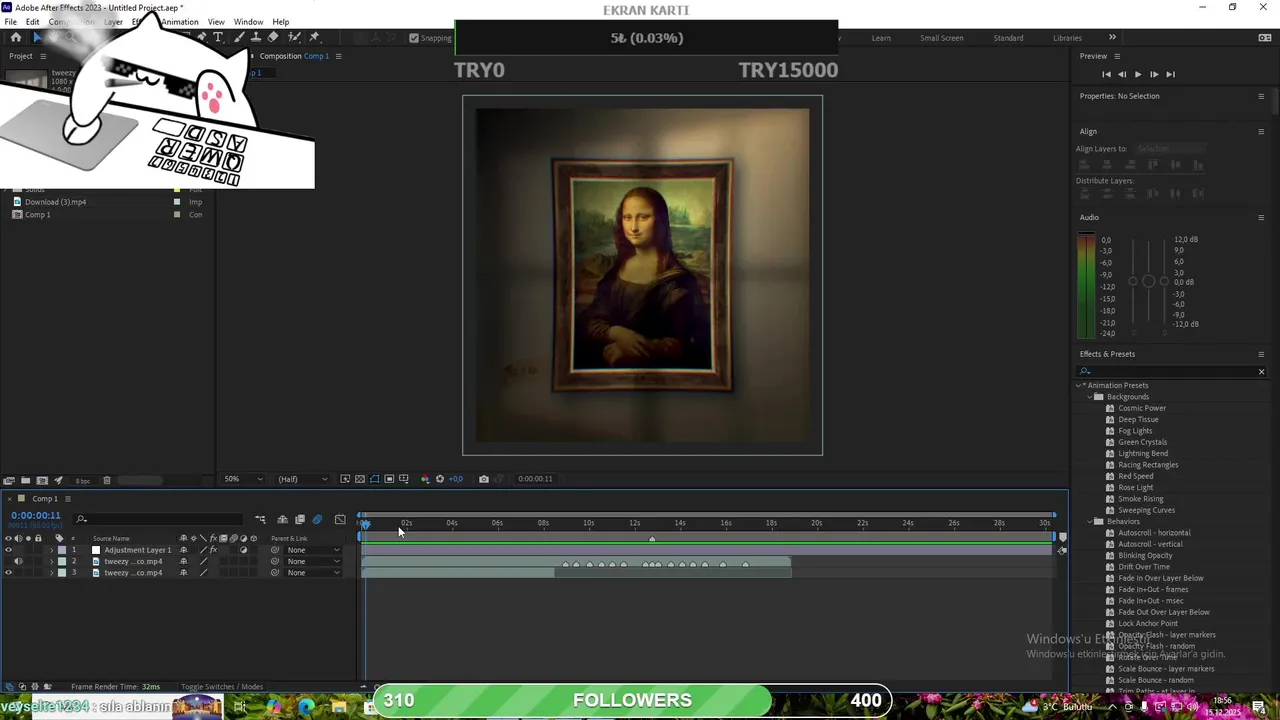This screenshot has width=1280, height=720.
Task: Select the Cosmic Power preset
Action: (x=1142, y=408)
